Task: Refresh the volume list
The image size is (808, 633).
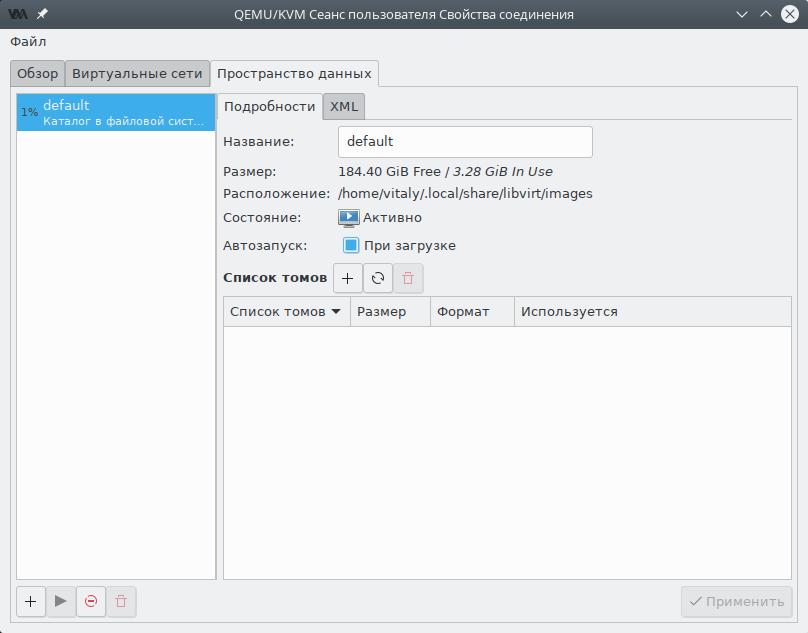Action: pyautogui.click(x=378, y=278)
